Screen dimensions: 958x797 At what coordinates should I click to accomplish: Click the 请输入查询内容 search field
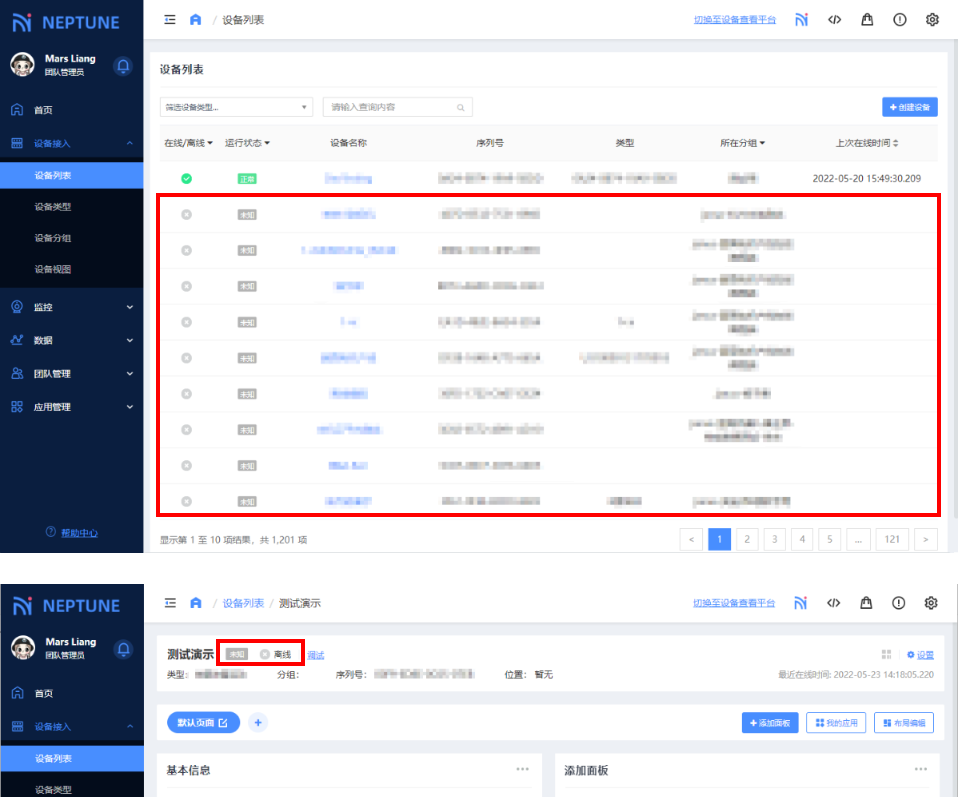click(x=390, y=107)
